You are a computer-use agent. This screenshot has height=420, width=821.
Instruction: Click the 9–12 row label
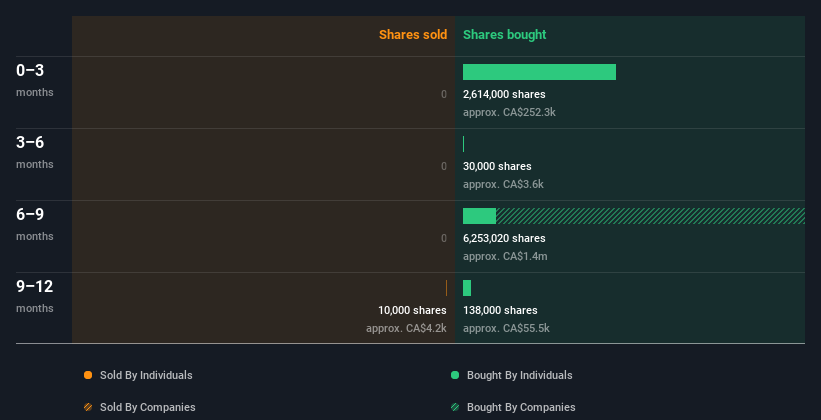click(x=35, y=286)
